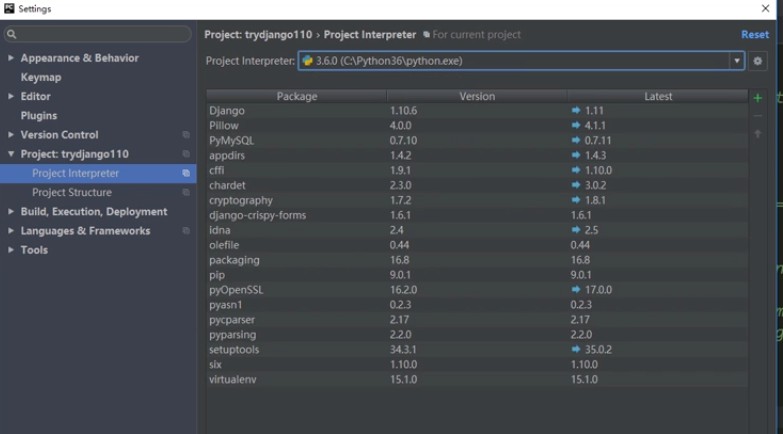
Task: Click the Reset link
Action: point(754,34)
